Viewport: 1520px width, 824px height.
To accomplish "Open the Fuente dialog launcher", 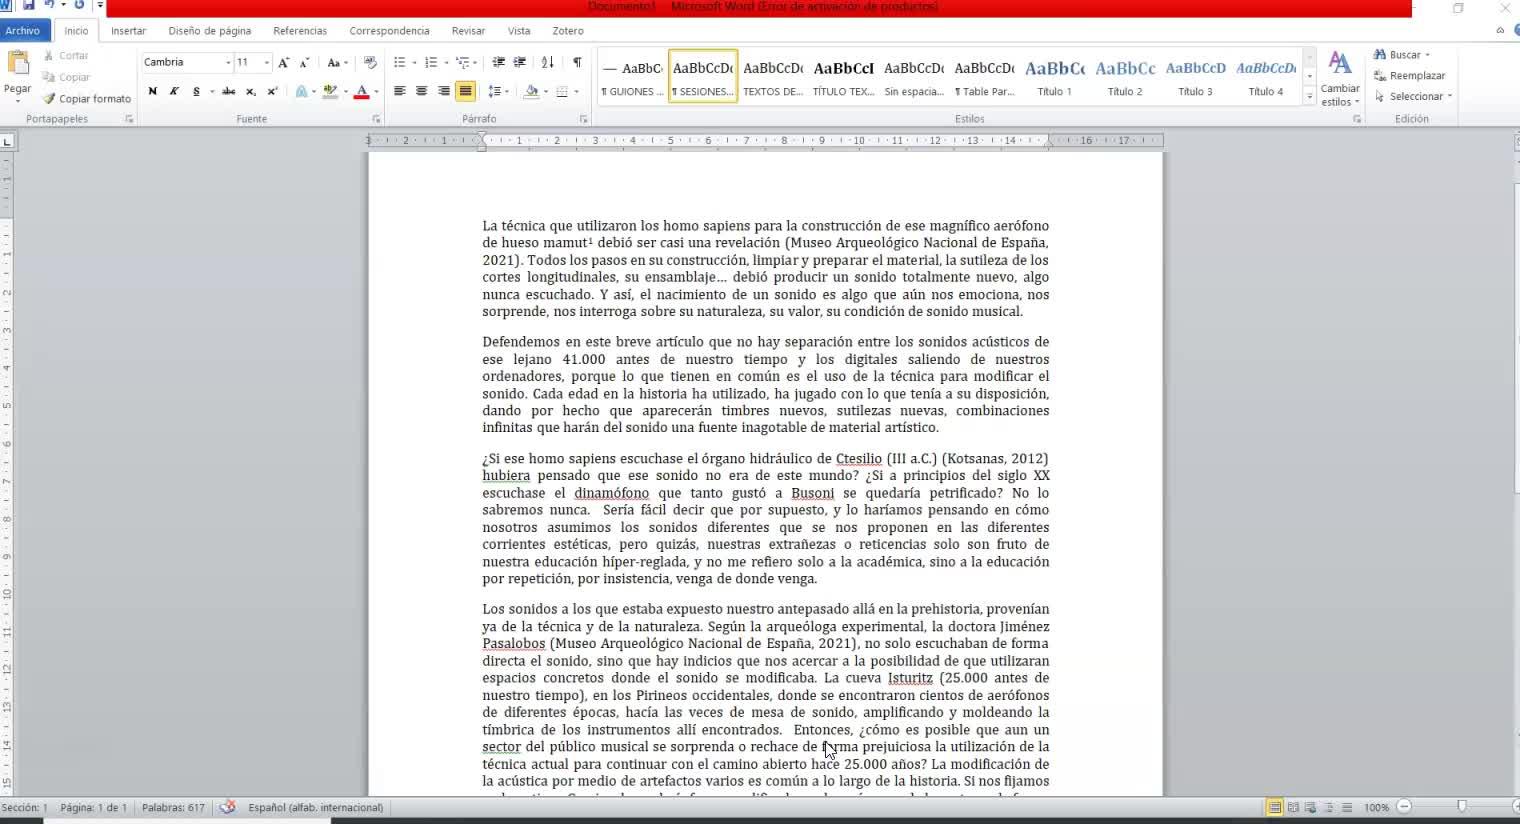I will tap(376, 119).
